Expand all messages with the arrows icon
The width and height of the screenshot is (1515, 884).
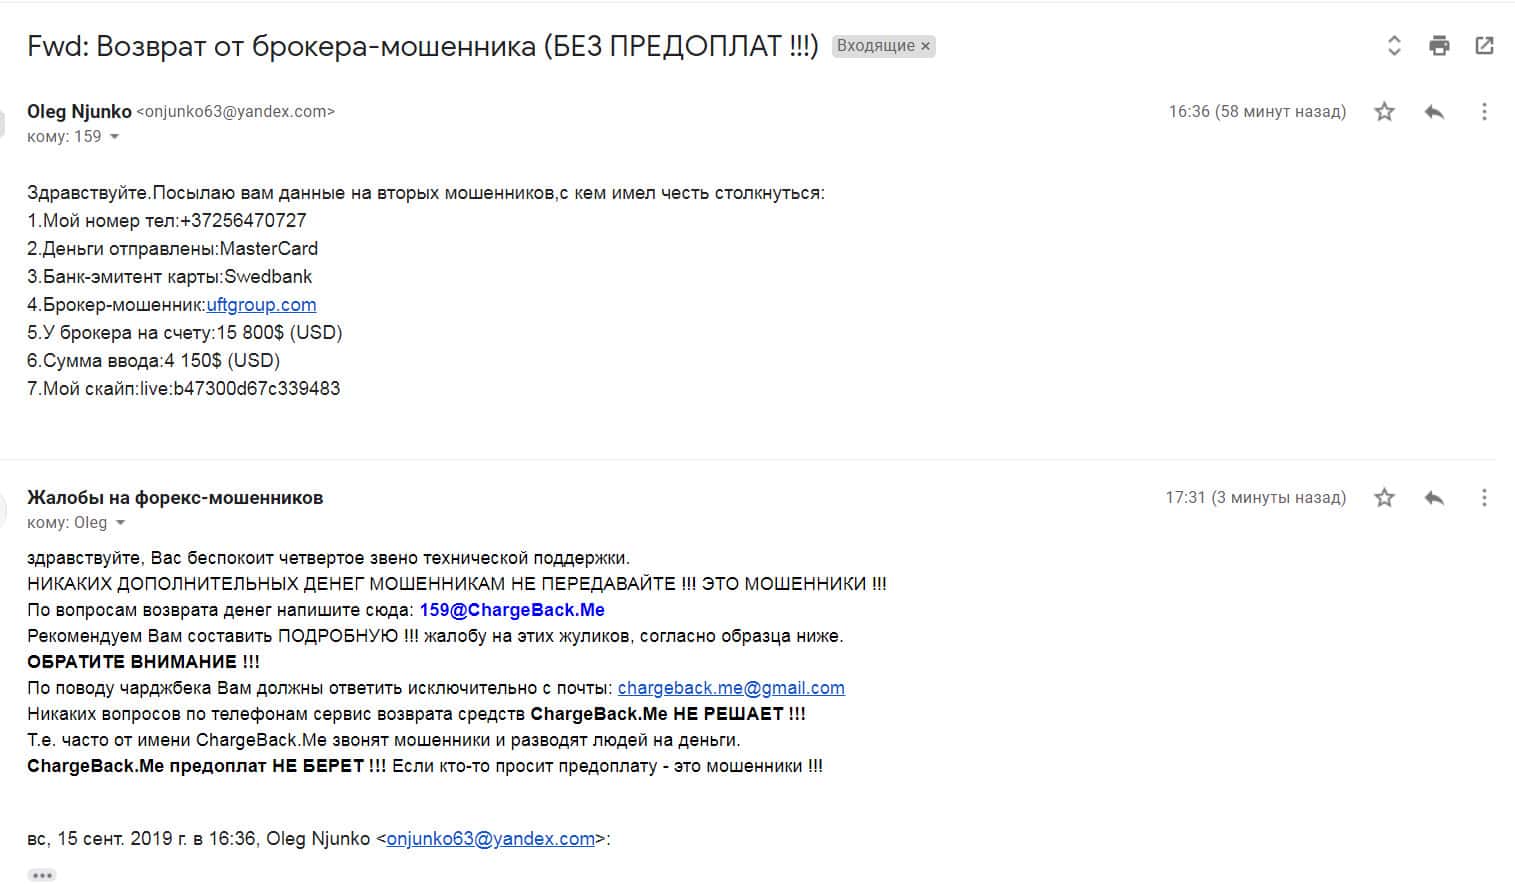coord(1394,45)
